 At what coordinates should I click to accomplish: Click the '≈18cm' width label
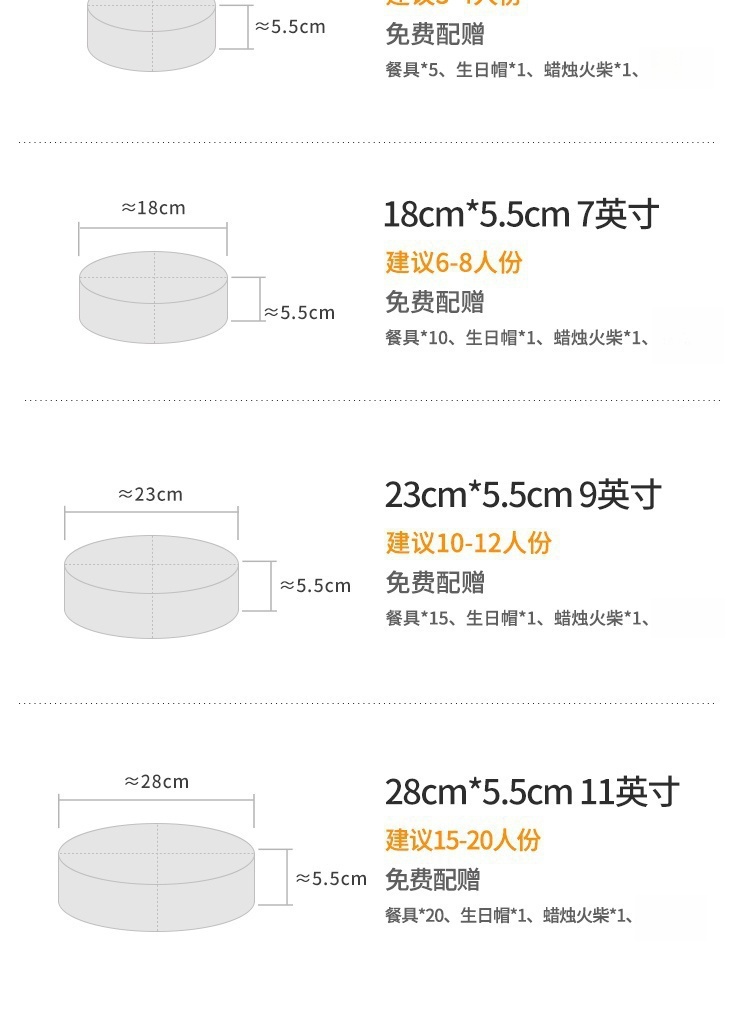click(x=153, y=208)
